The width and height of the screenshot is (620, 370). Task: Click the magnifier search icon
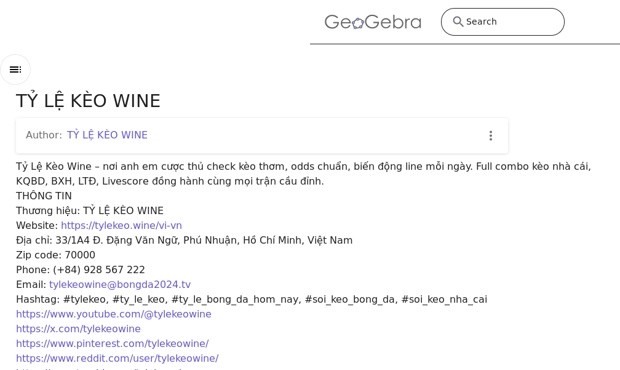(x=458, y=21)
